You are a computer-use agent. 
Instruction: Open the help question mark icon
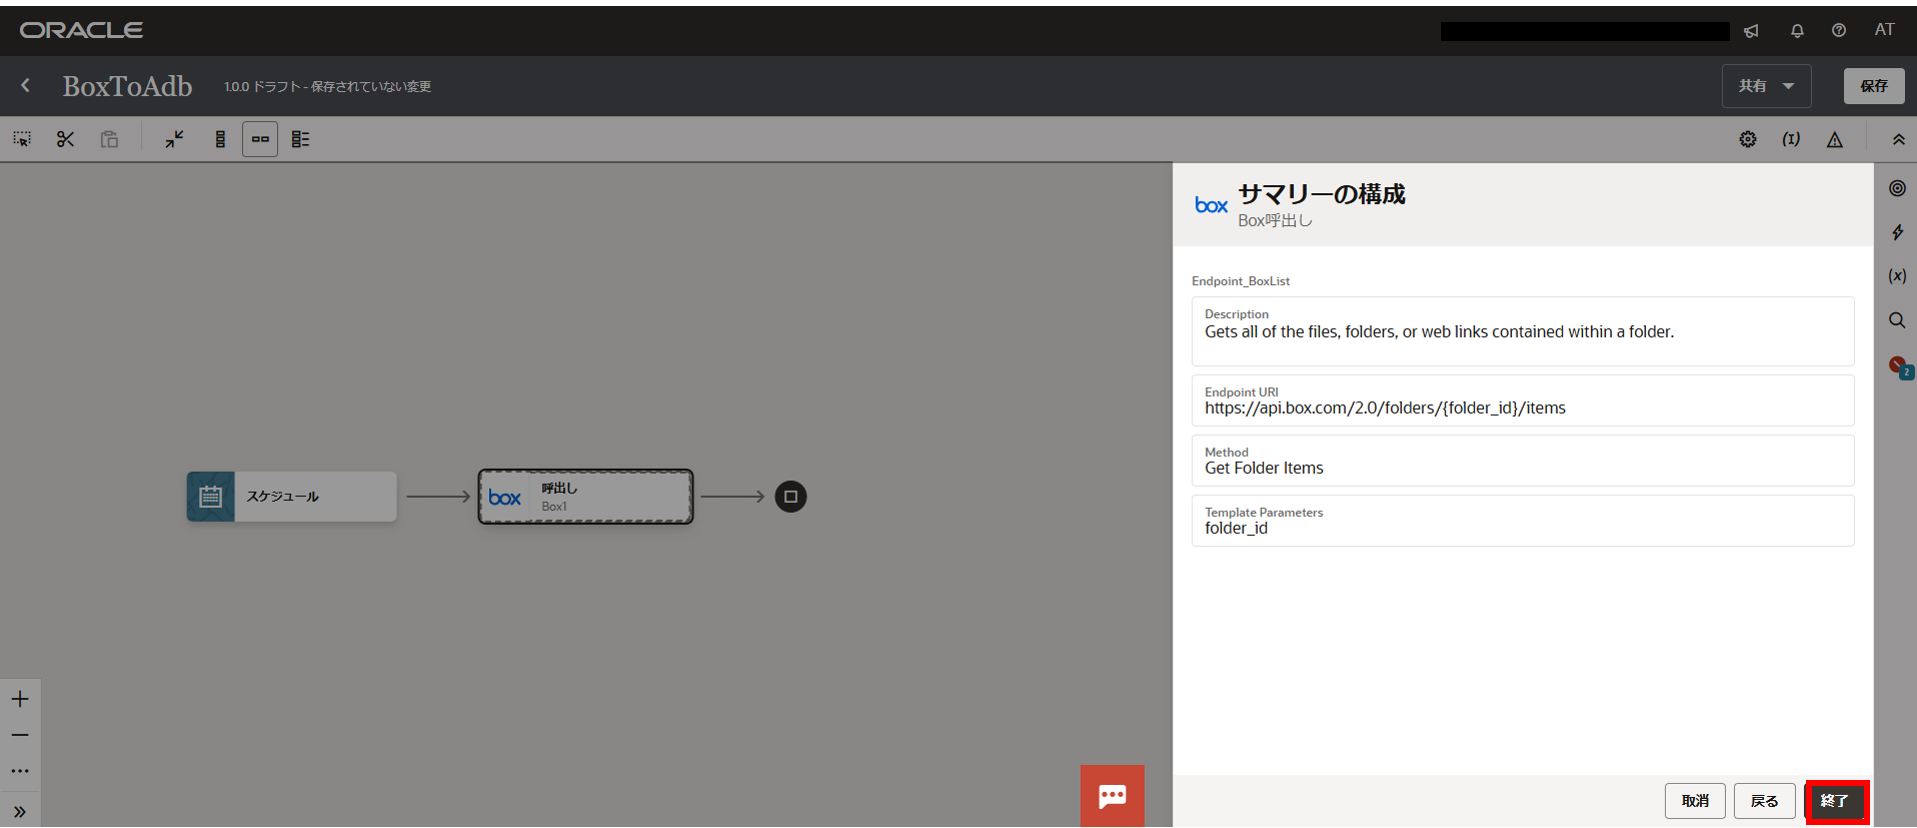(1839, 31)
